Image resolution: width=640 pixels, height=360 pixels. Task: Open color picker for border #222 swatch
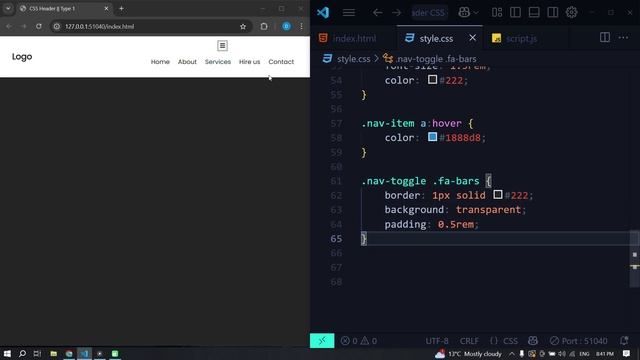point(498,194)
